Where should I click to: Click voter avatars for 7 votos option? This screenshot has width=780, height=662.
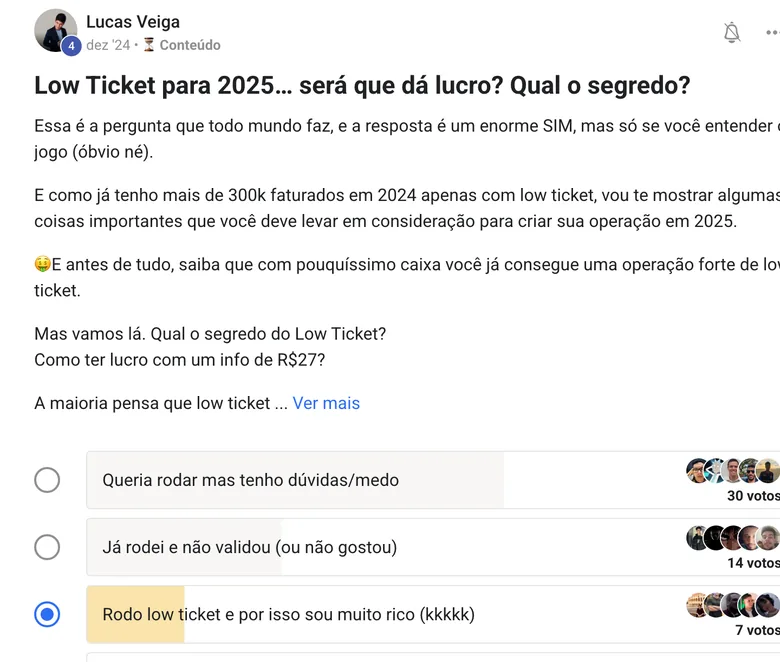tap(733, 605)
